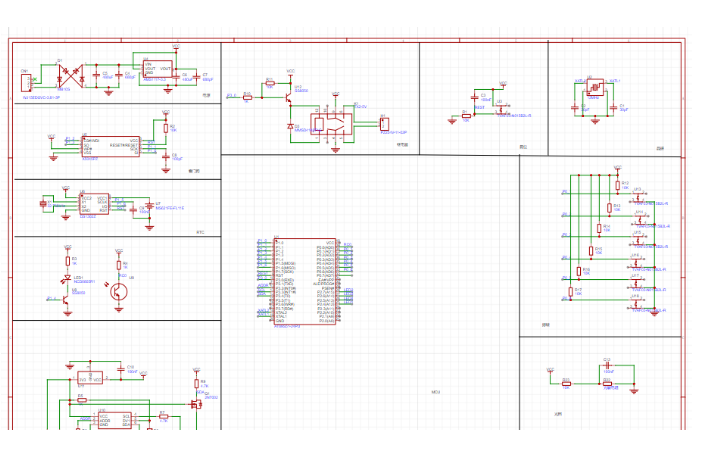Select ground symbol under crystal capacitors
720x450 pixels.
pos(595,121)
